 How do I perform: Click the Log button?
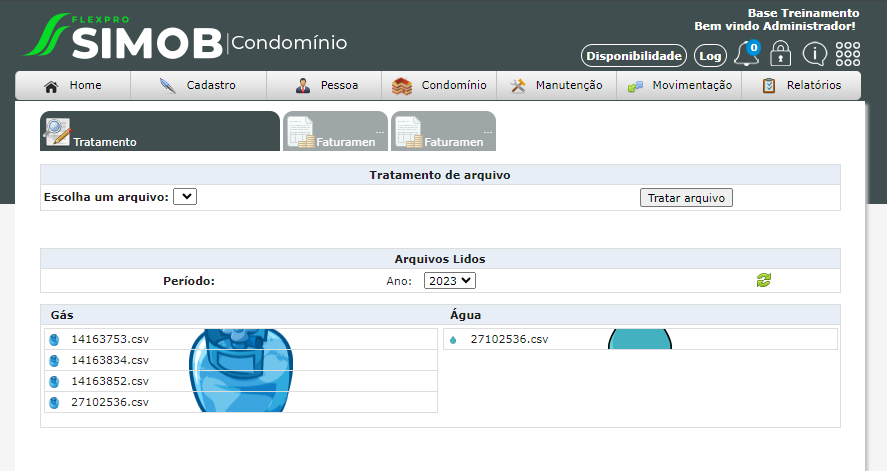[x=710, y=56]
